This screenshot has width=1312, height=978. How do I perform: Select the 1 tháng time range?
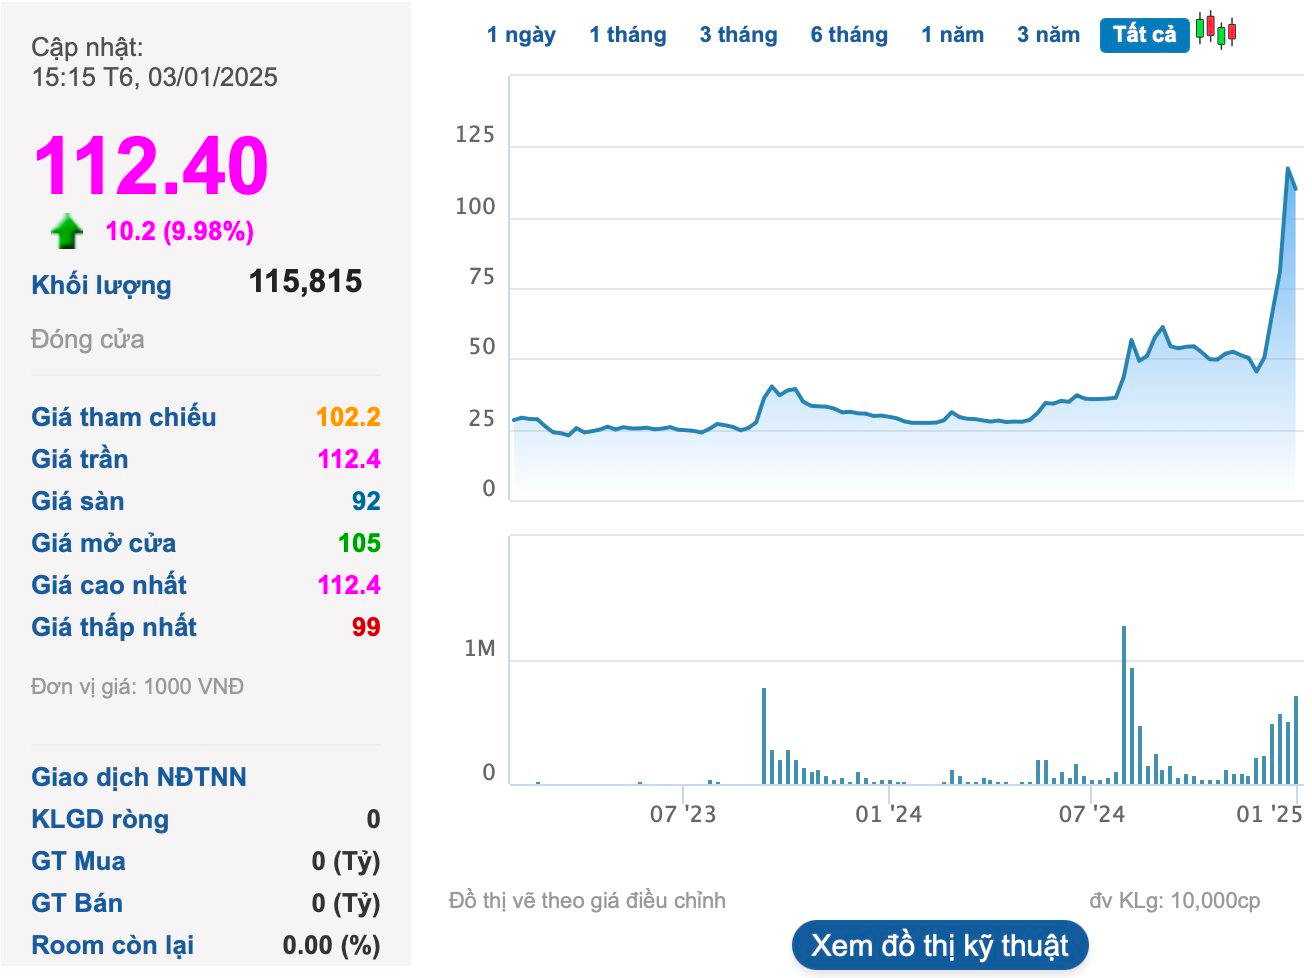coord(628,35)
